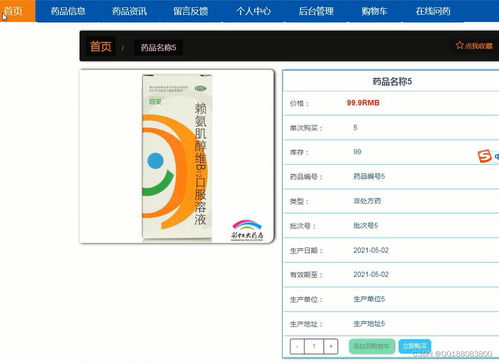Click the 价格 label

click(299, 103)
